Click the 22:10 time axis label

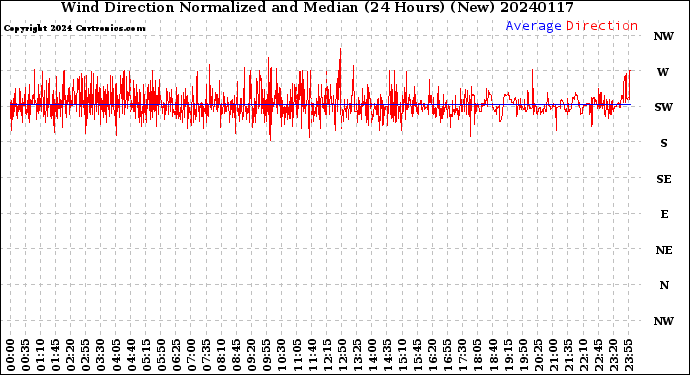pos(583,355)
